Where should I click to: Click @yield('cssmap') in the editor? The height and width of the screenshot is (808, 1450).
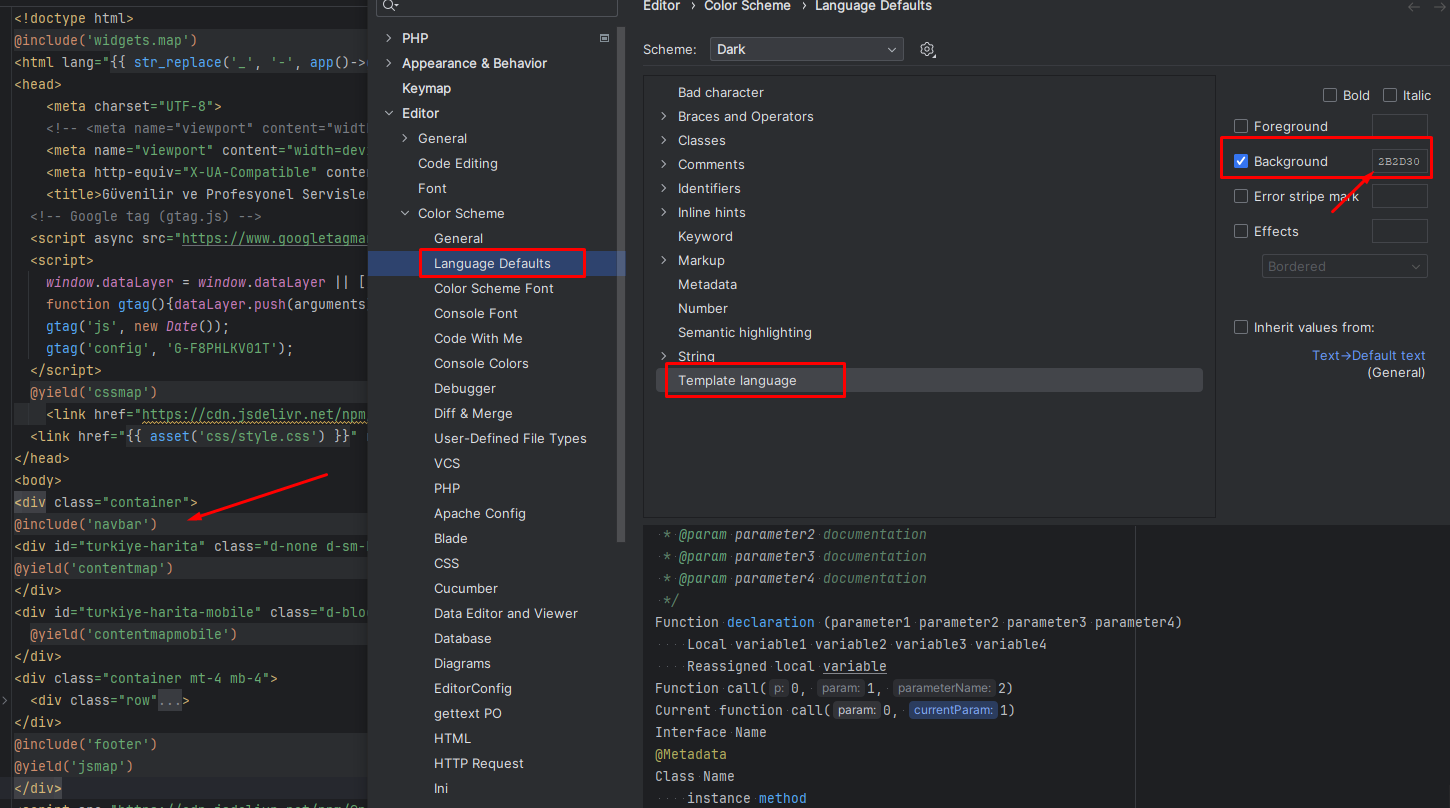[93, 392]
